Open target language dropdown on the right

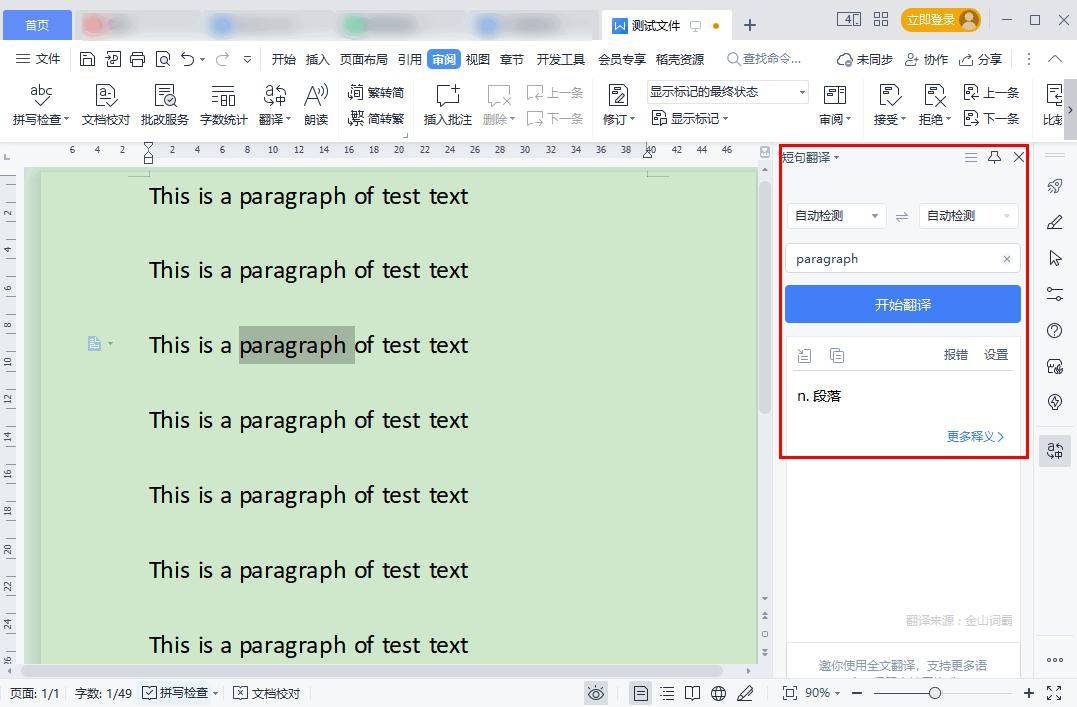pos(968,216)
